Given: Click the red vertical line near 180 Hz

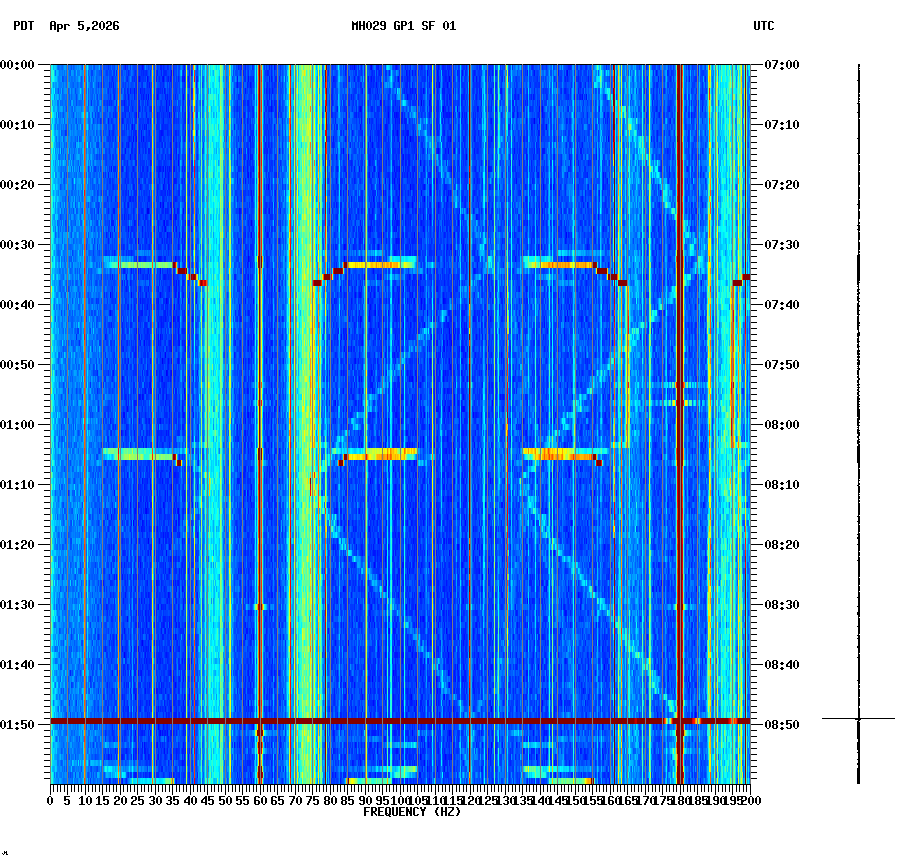Looking at the screenshot, I should coord(680,400).
